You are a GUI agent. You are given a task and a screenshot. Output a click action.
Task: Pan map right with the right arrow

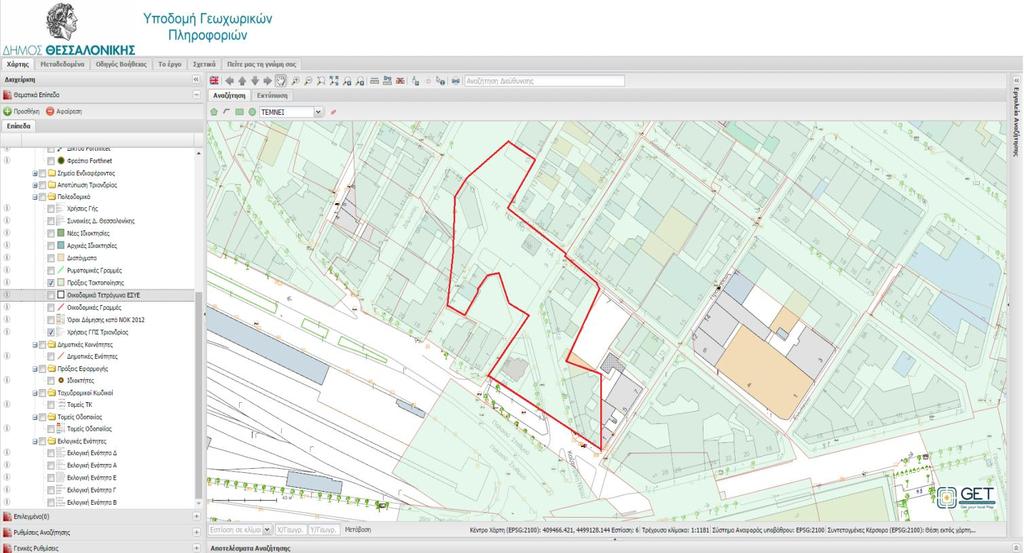point(268,81)
